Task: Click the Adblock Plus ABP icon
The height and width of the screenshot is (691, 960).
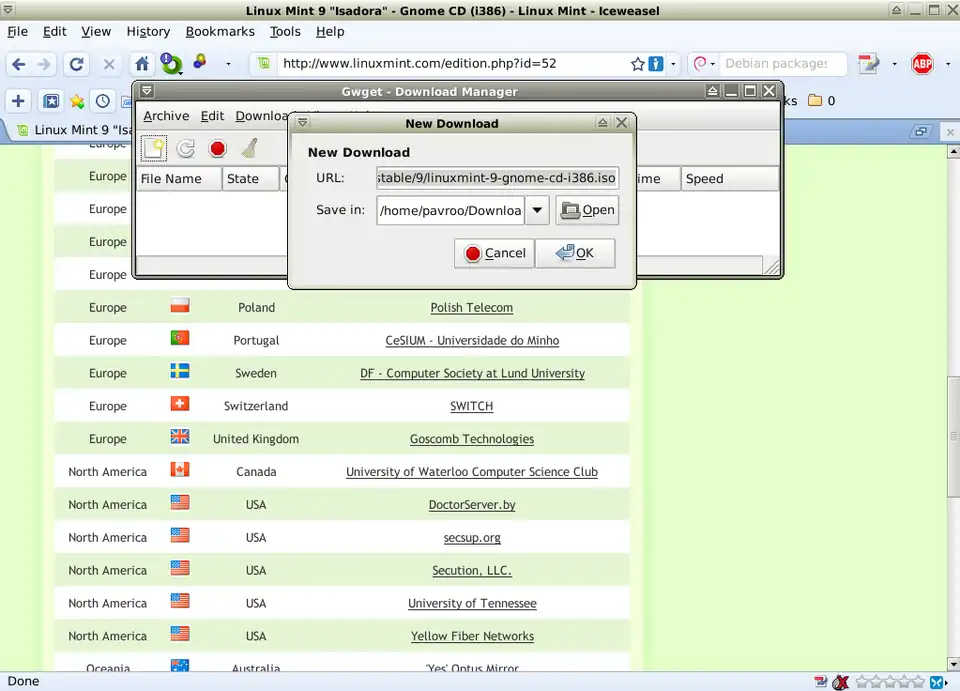Action: coord(921,64)
